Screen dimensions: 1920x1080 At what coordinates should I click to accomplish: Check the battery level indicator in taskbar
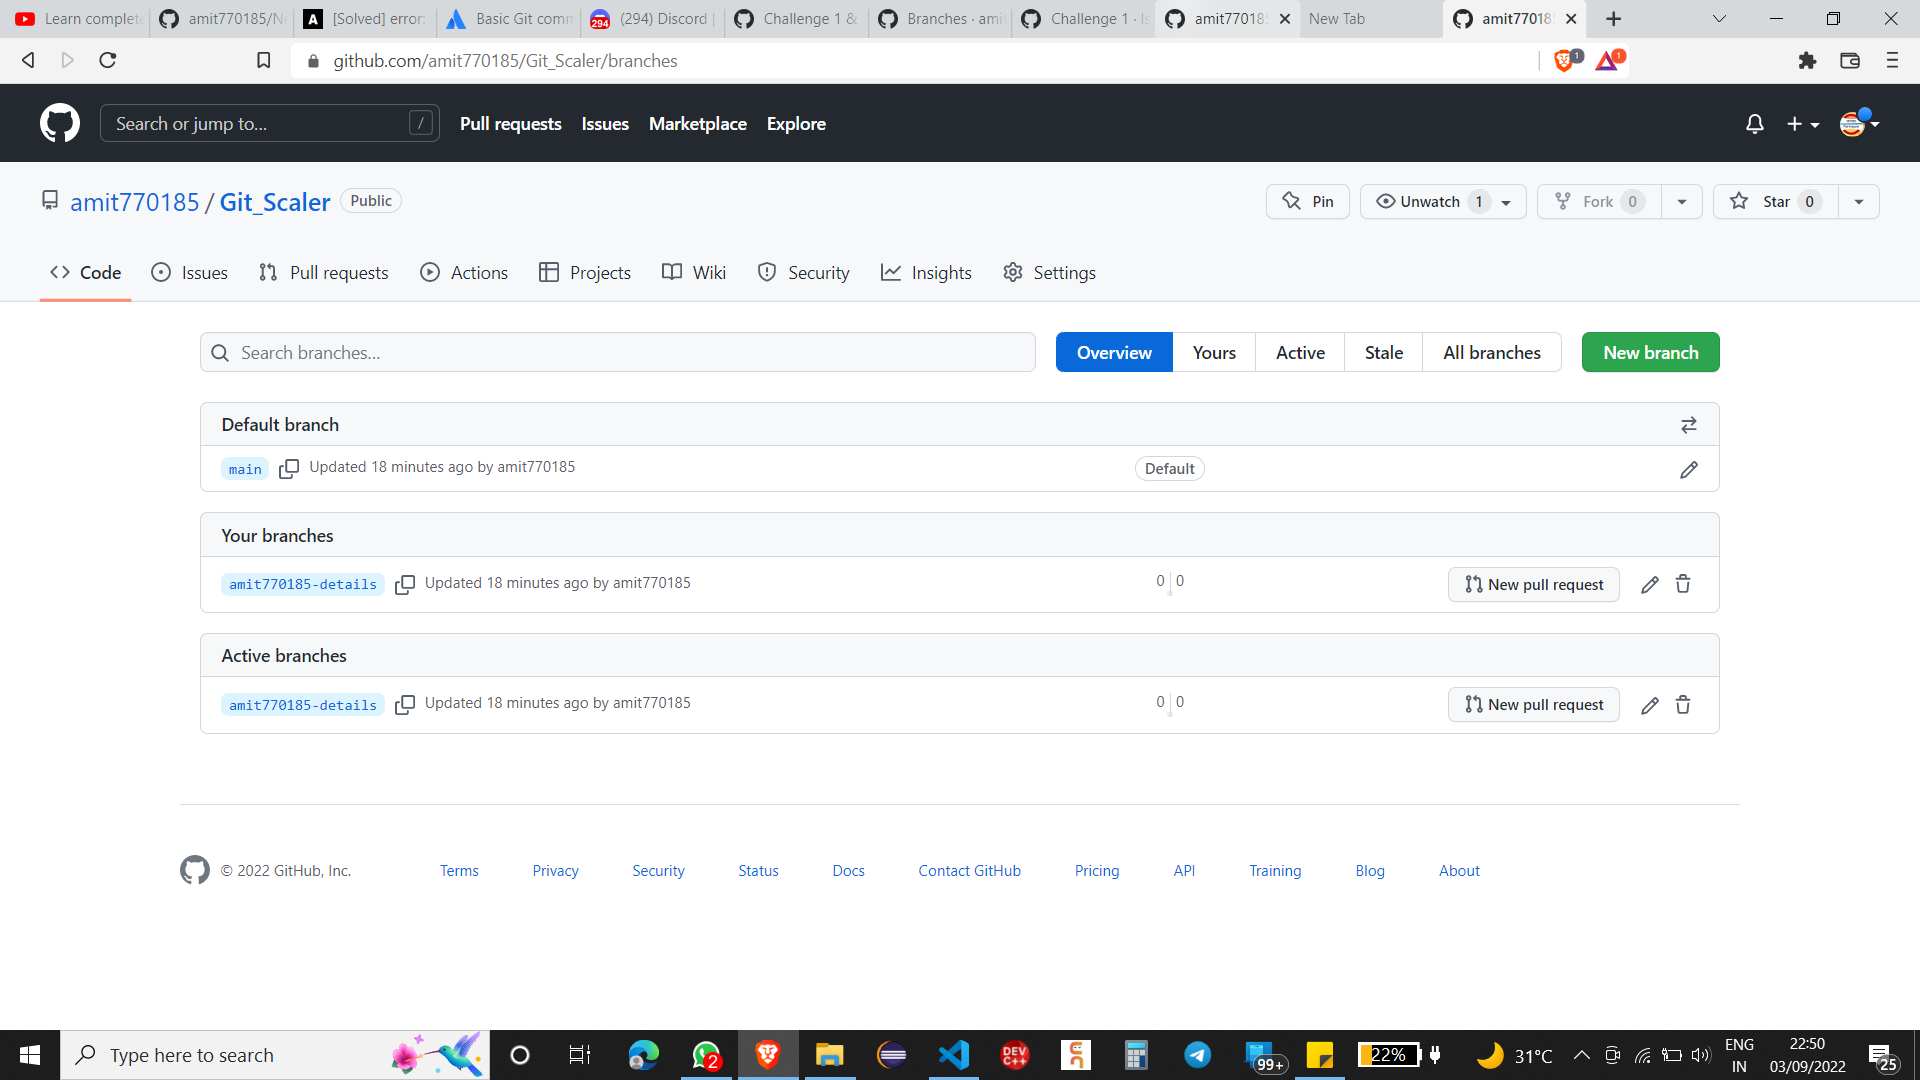point(1390,1054)
